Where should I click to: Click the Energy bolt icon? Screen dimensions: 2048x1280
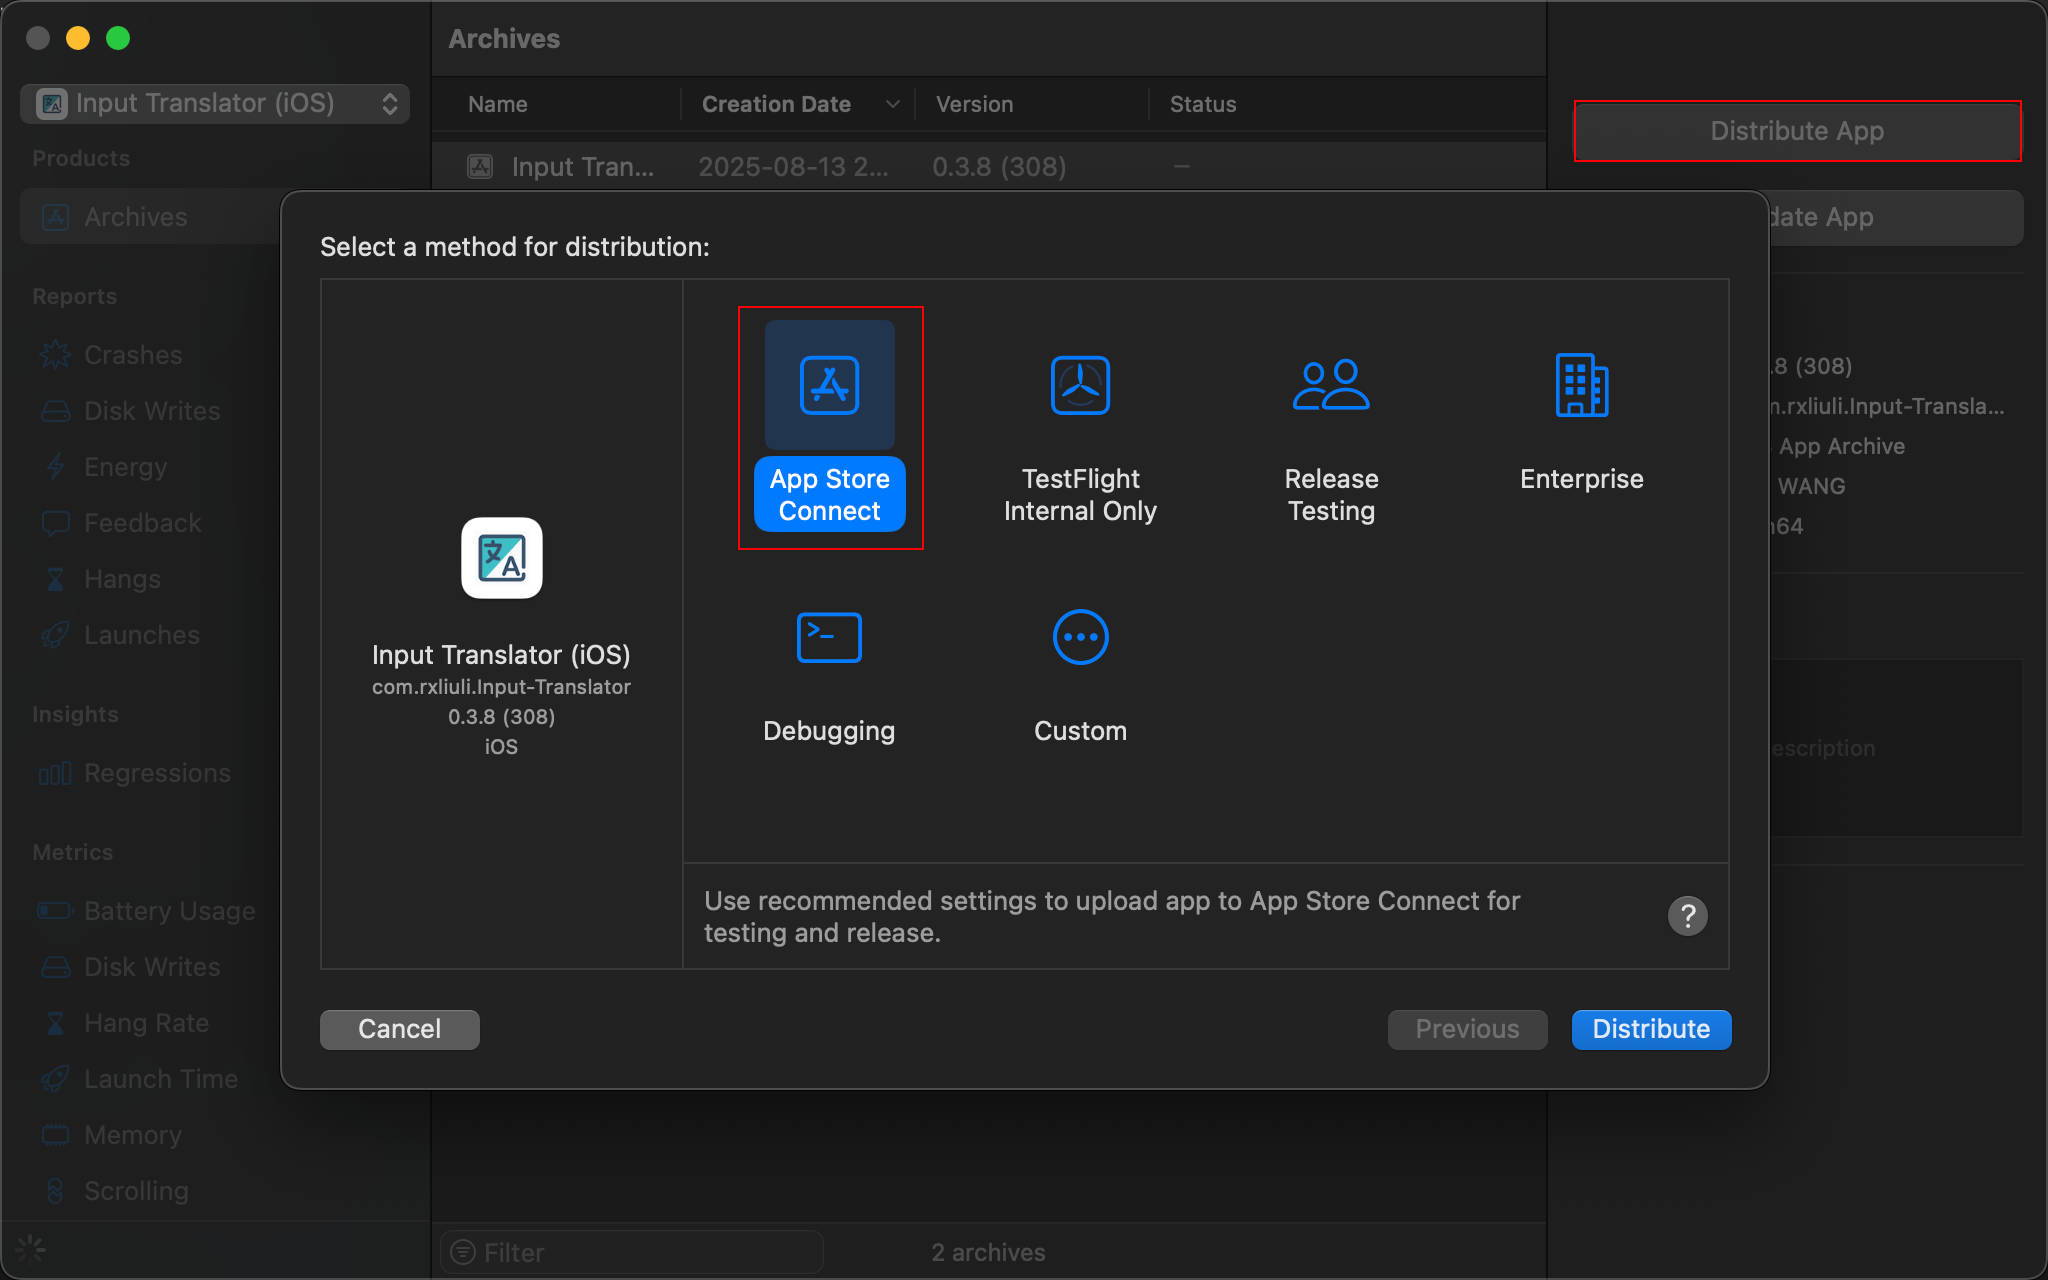[55, 467]
